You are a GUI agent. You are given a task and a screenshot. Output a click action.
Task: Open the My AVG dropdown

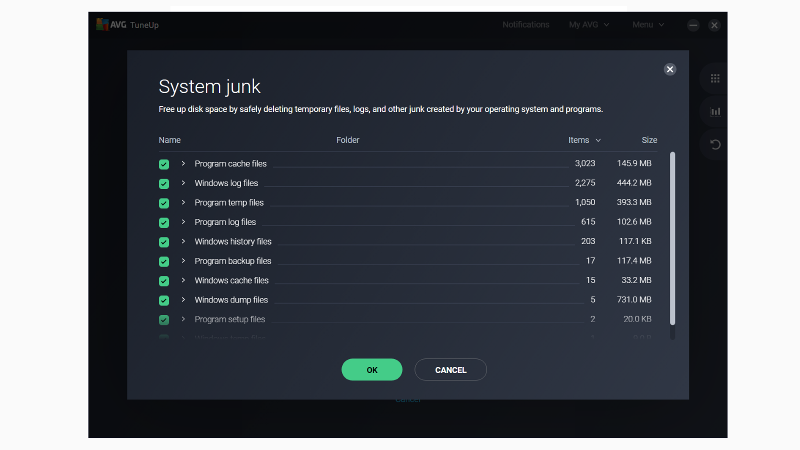click(x=589, y=24)
